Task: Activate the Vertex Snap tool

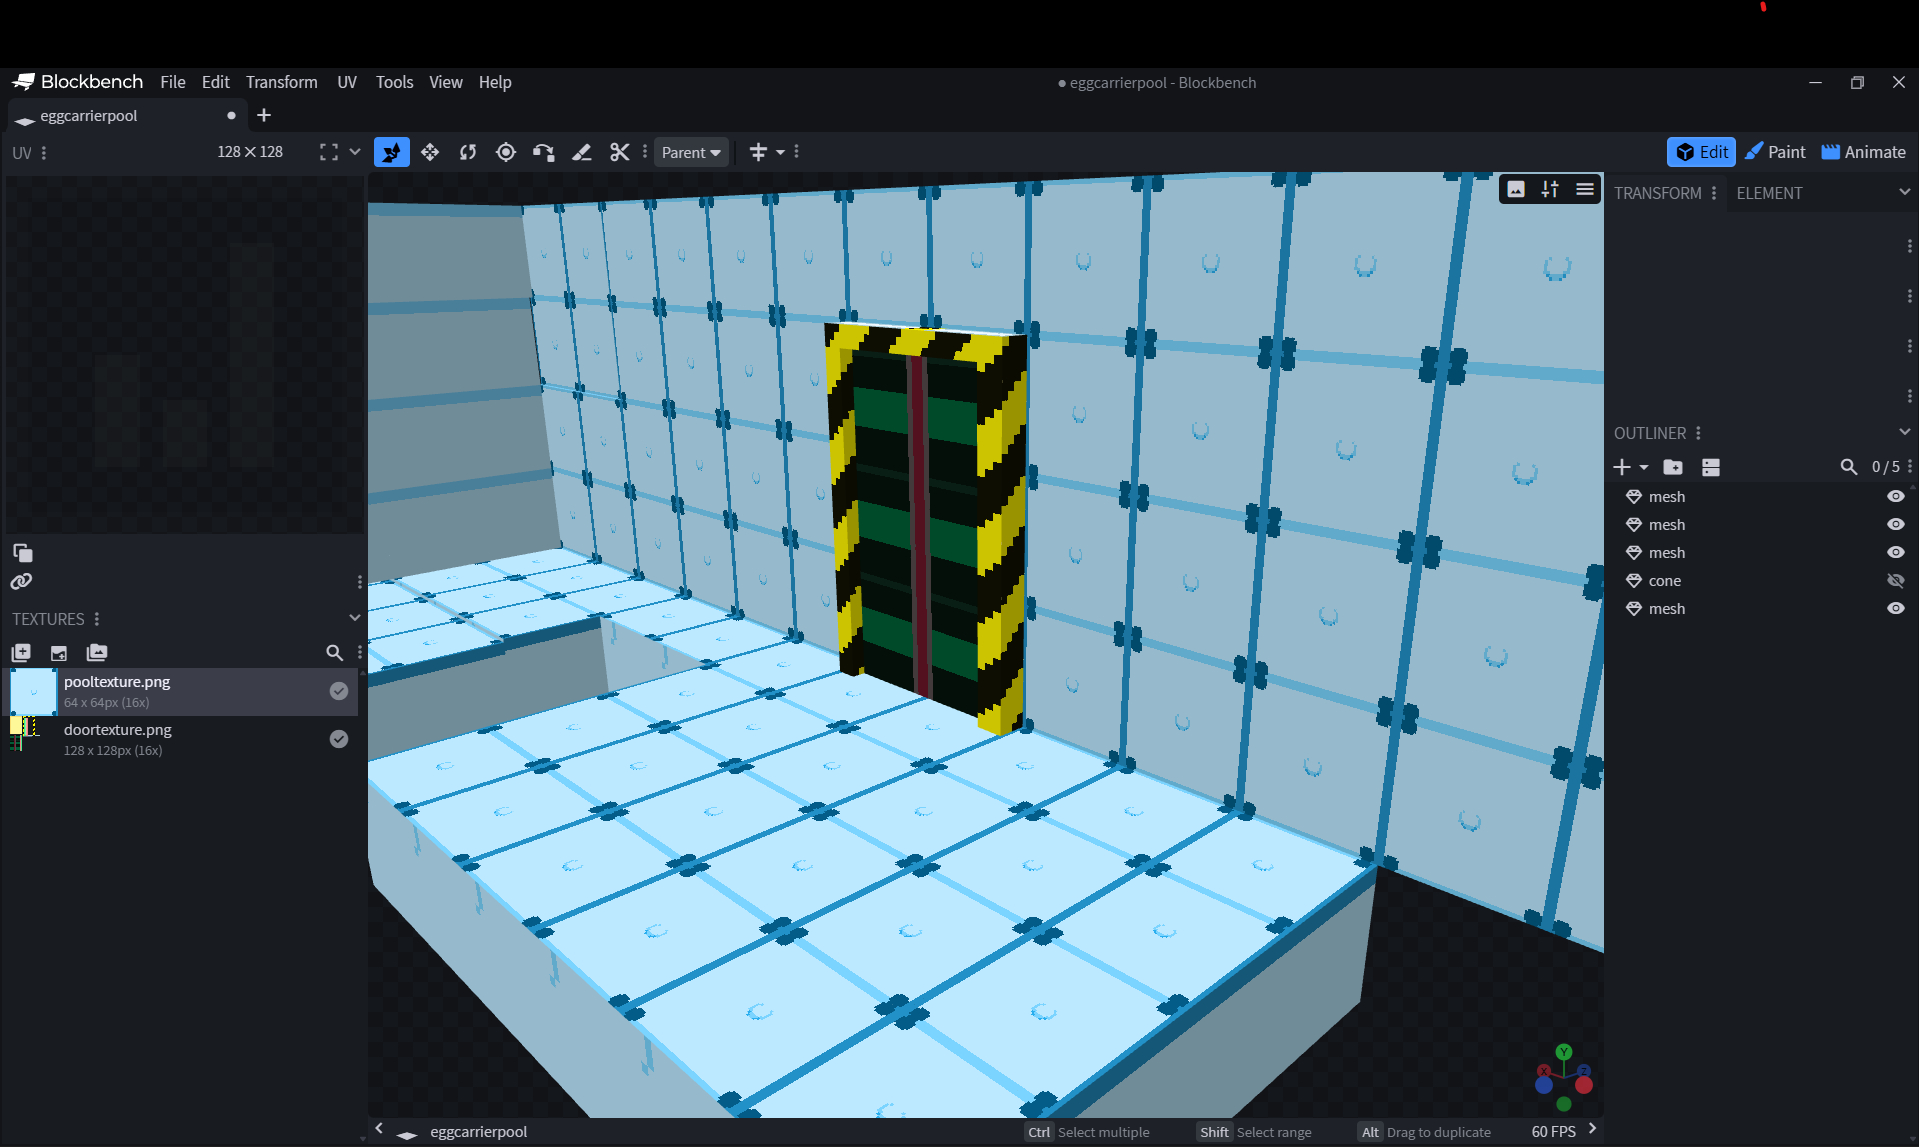Action: coord(543,152)
